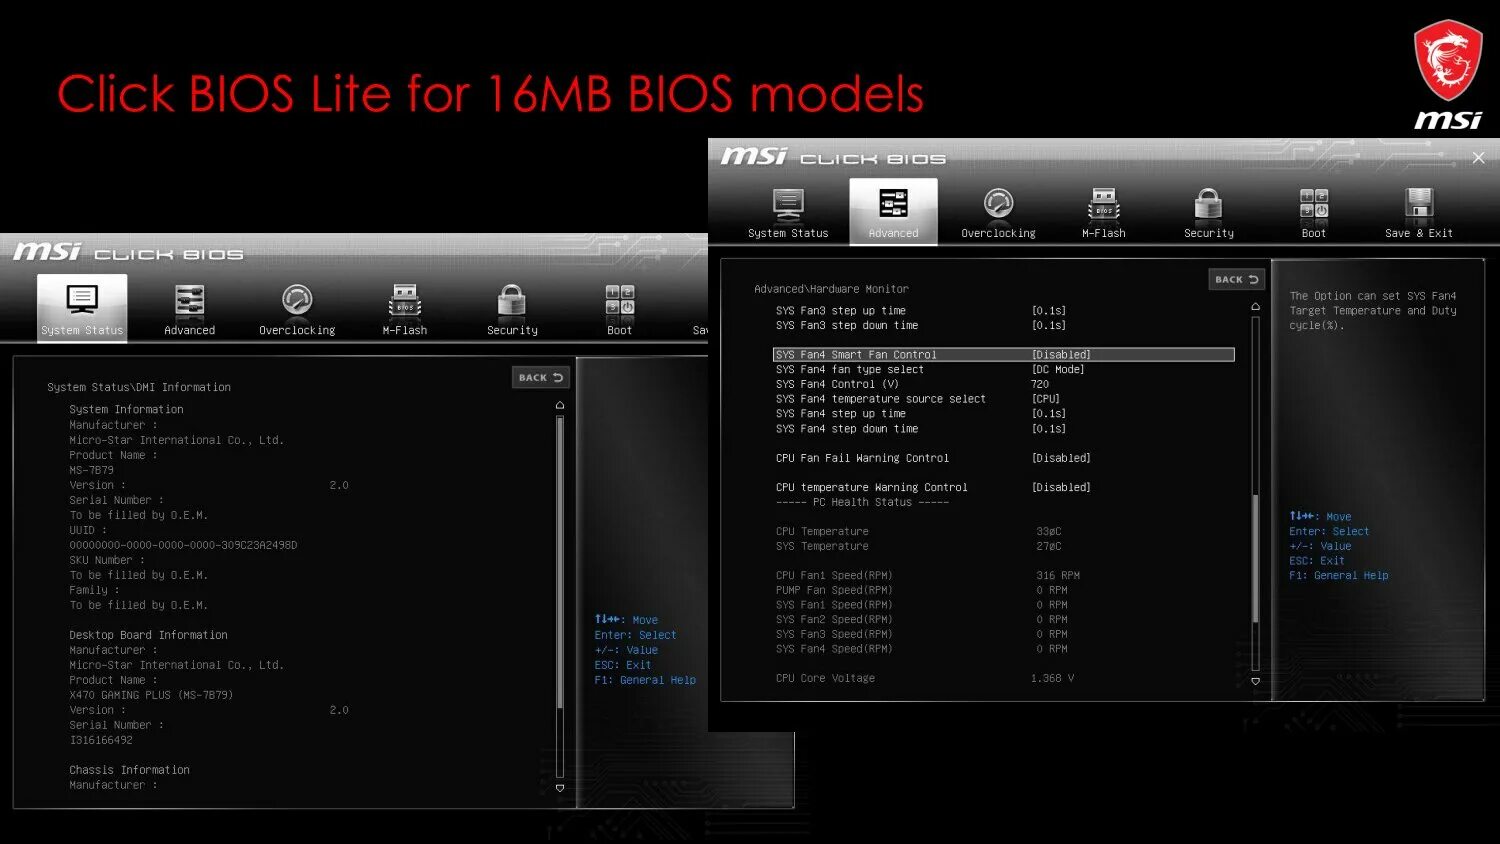
Task: Select PUMP Fan Speed(RPM) row
Action: coord(922,590)
